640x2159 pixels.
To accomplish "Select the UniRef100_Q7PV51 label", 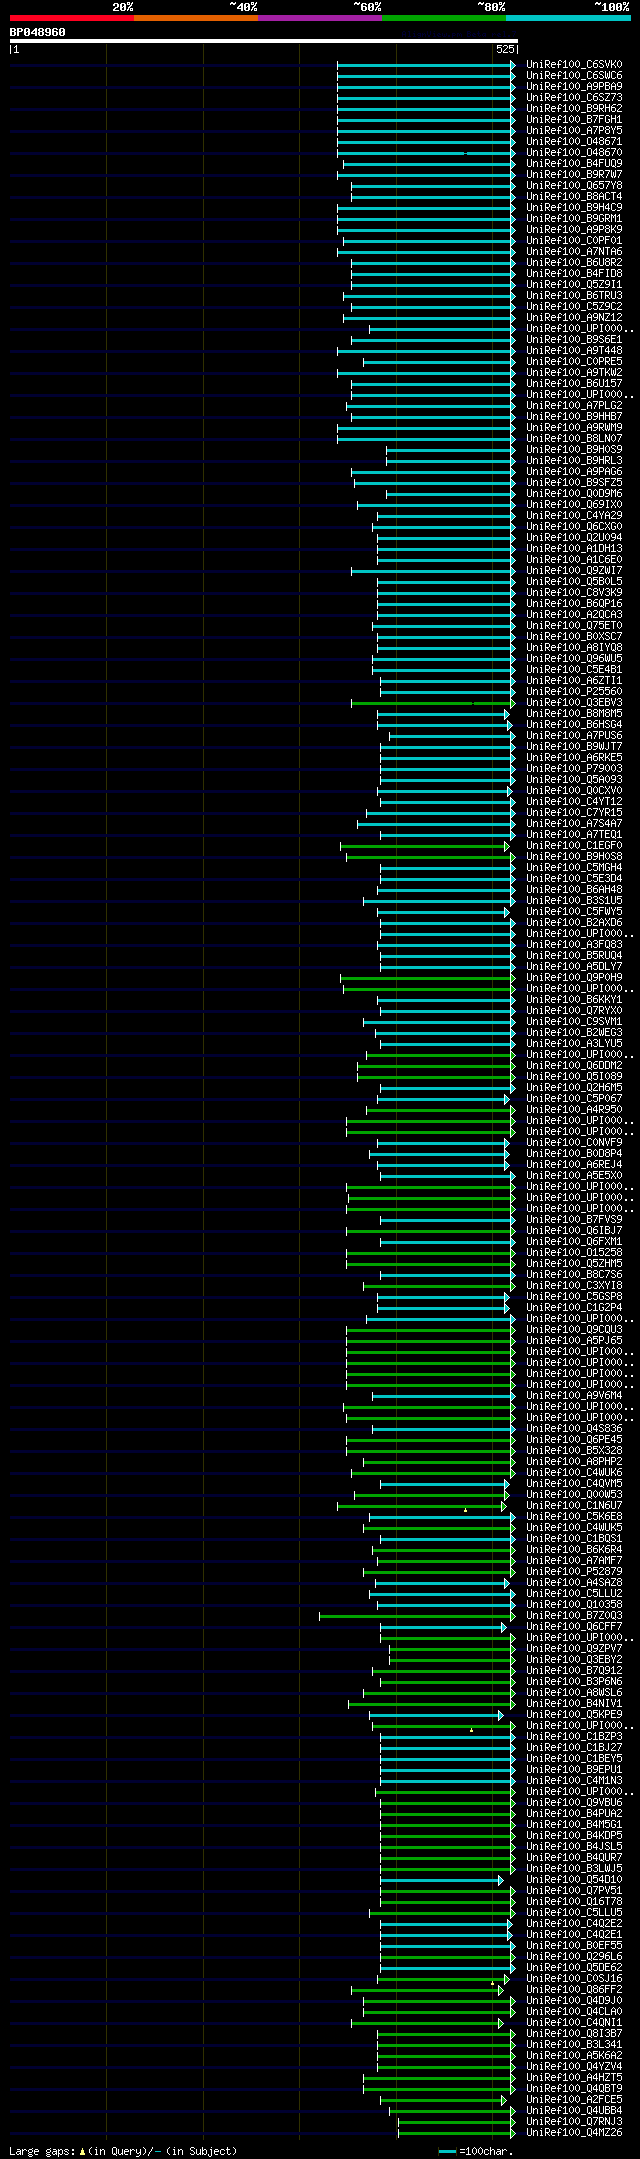I will 574,1891.
